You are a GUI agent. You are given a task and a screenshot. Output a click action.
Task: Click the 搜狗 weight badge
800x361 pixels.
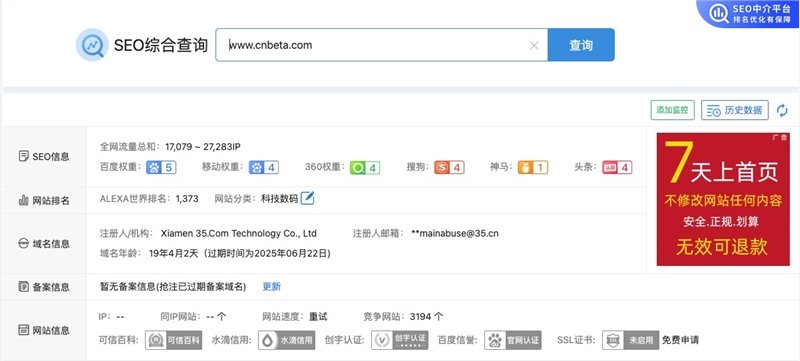[449, 167]
